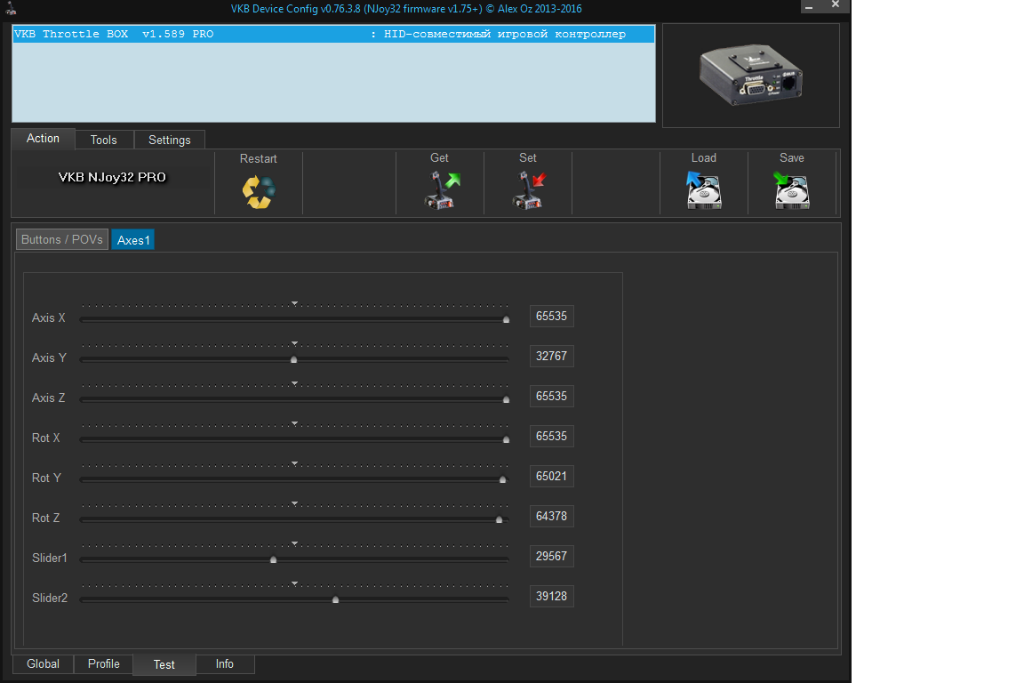This screenshot has width=1024, height=683.
Task: Click the Rot Y label
Action: pos(47,478)
